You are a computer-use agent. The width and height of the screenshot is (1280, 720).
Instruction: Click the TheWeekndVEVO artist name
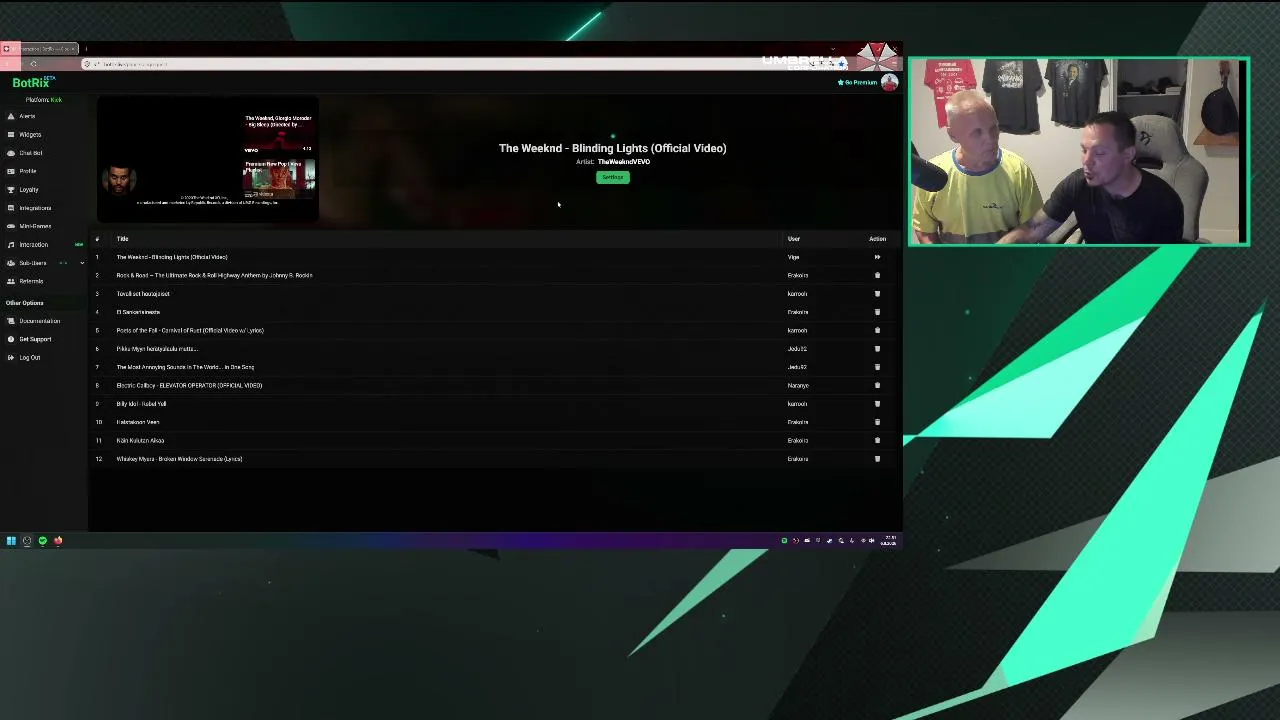[x=624, y=162]
